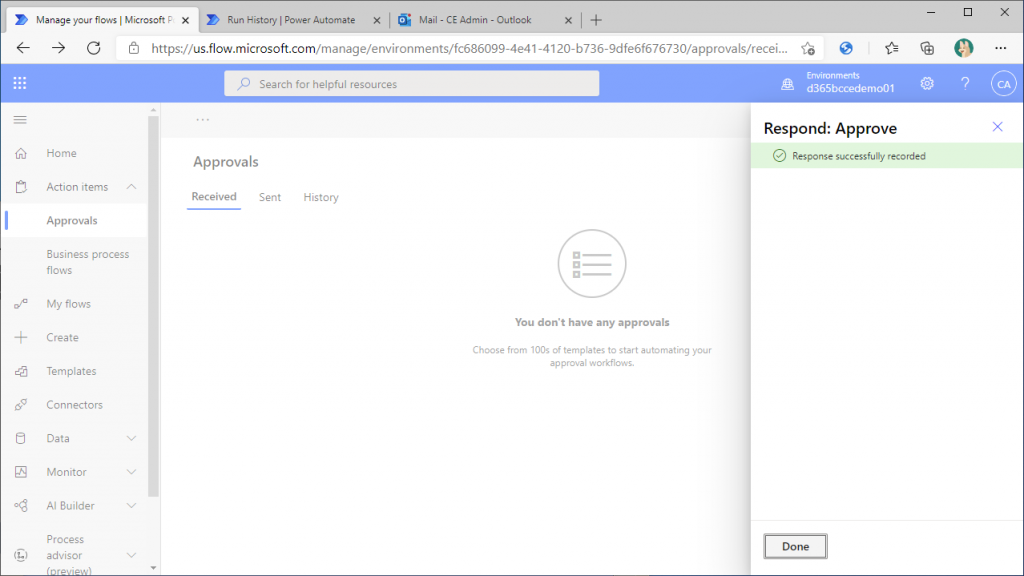1024x576 pixels.
Task: Click the Monitor chart icon
Action: click(21, 472)
